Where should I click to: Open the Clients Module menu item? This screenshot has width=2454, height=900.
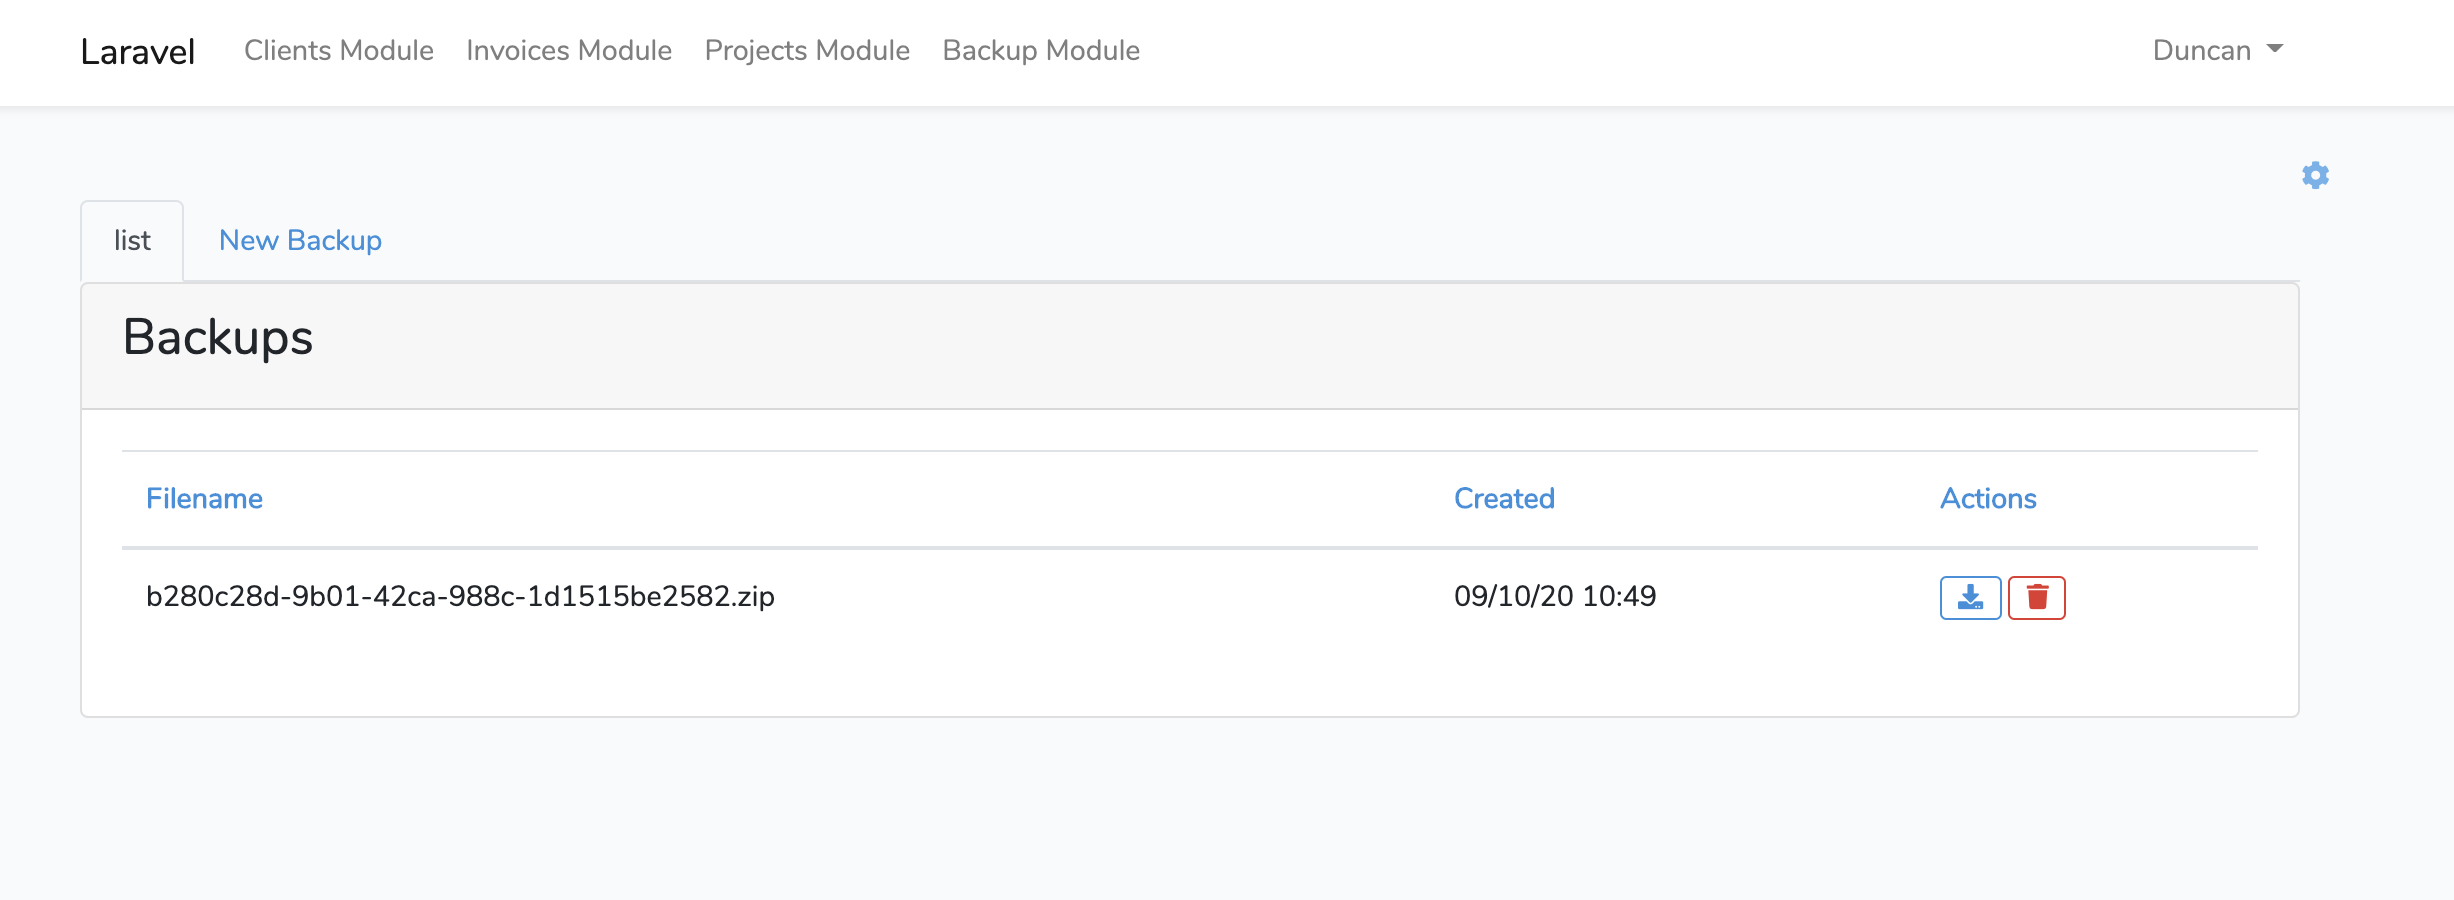click(339, 51)
